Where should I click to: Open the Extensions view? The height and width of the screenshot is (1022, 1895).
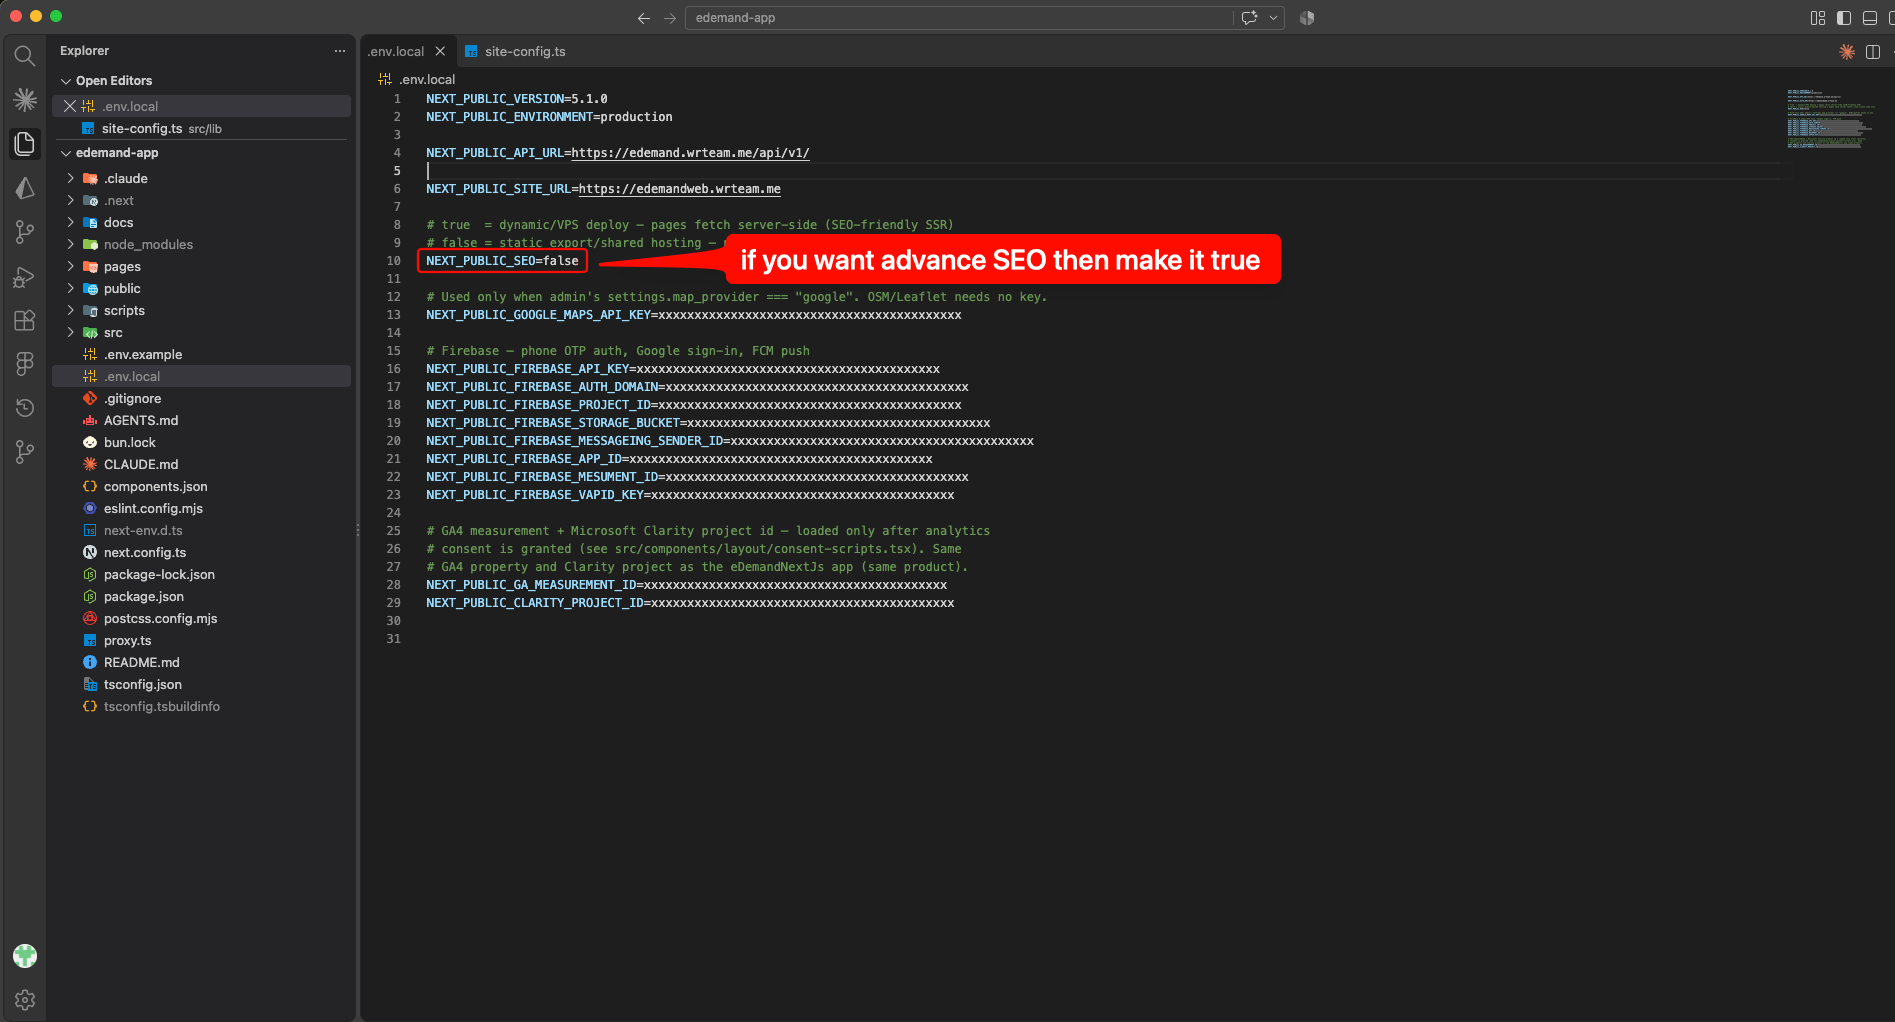click(x=25, y=321)
